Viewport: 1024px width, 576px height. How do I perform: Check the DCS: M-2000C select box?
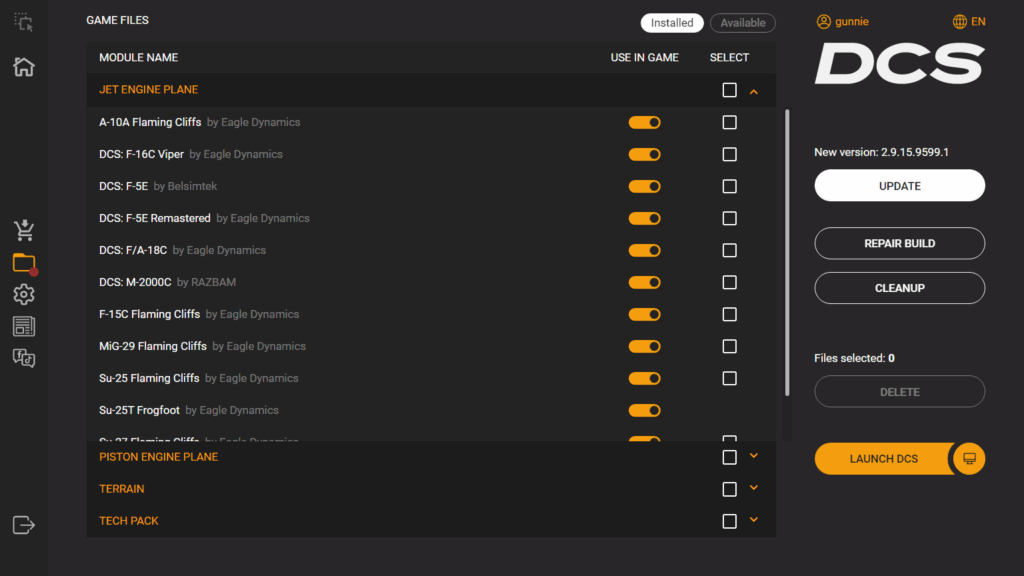pyautogui.click(x=729, y=282)
